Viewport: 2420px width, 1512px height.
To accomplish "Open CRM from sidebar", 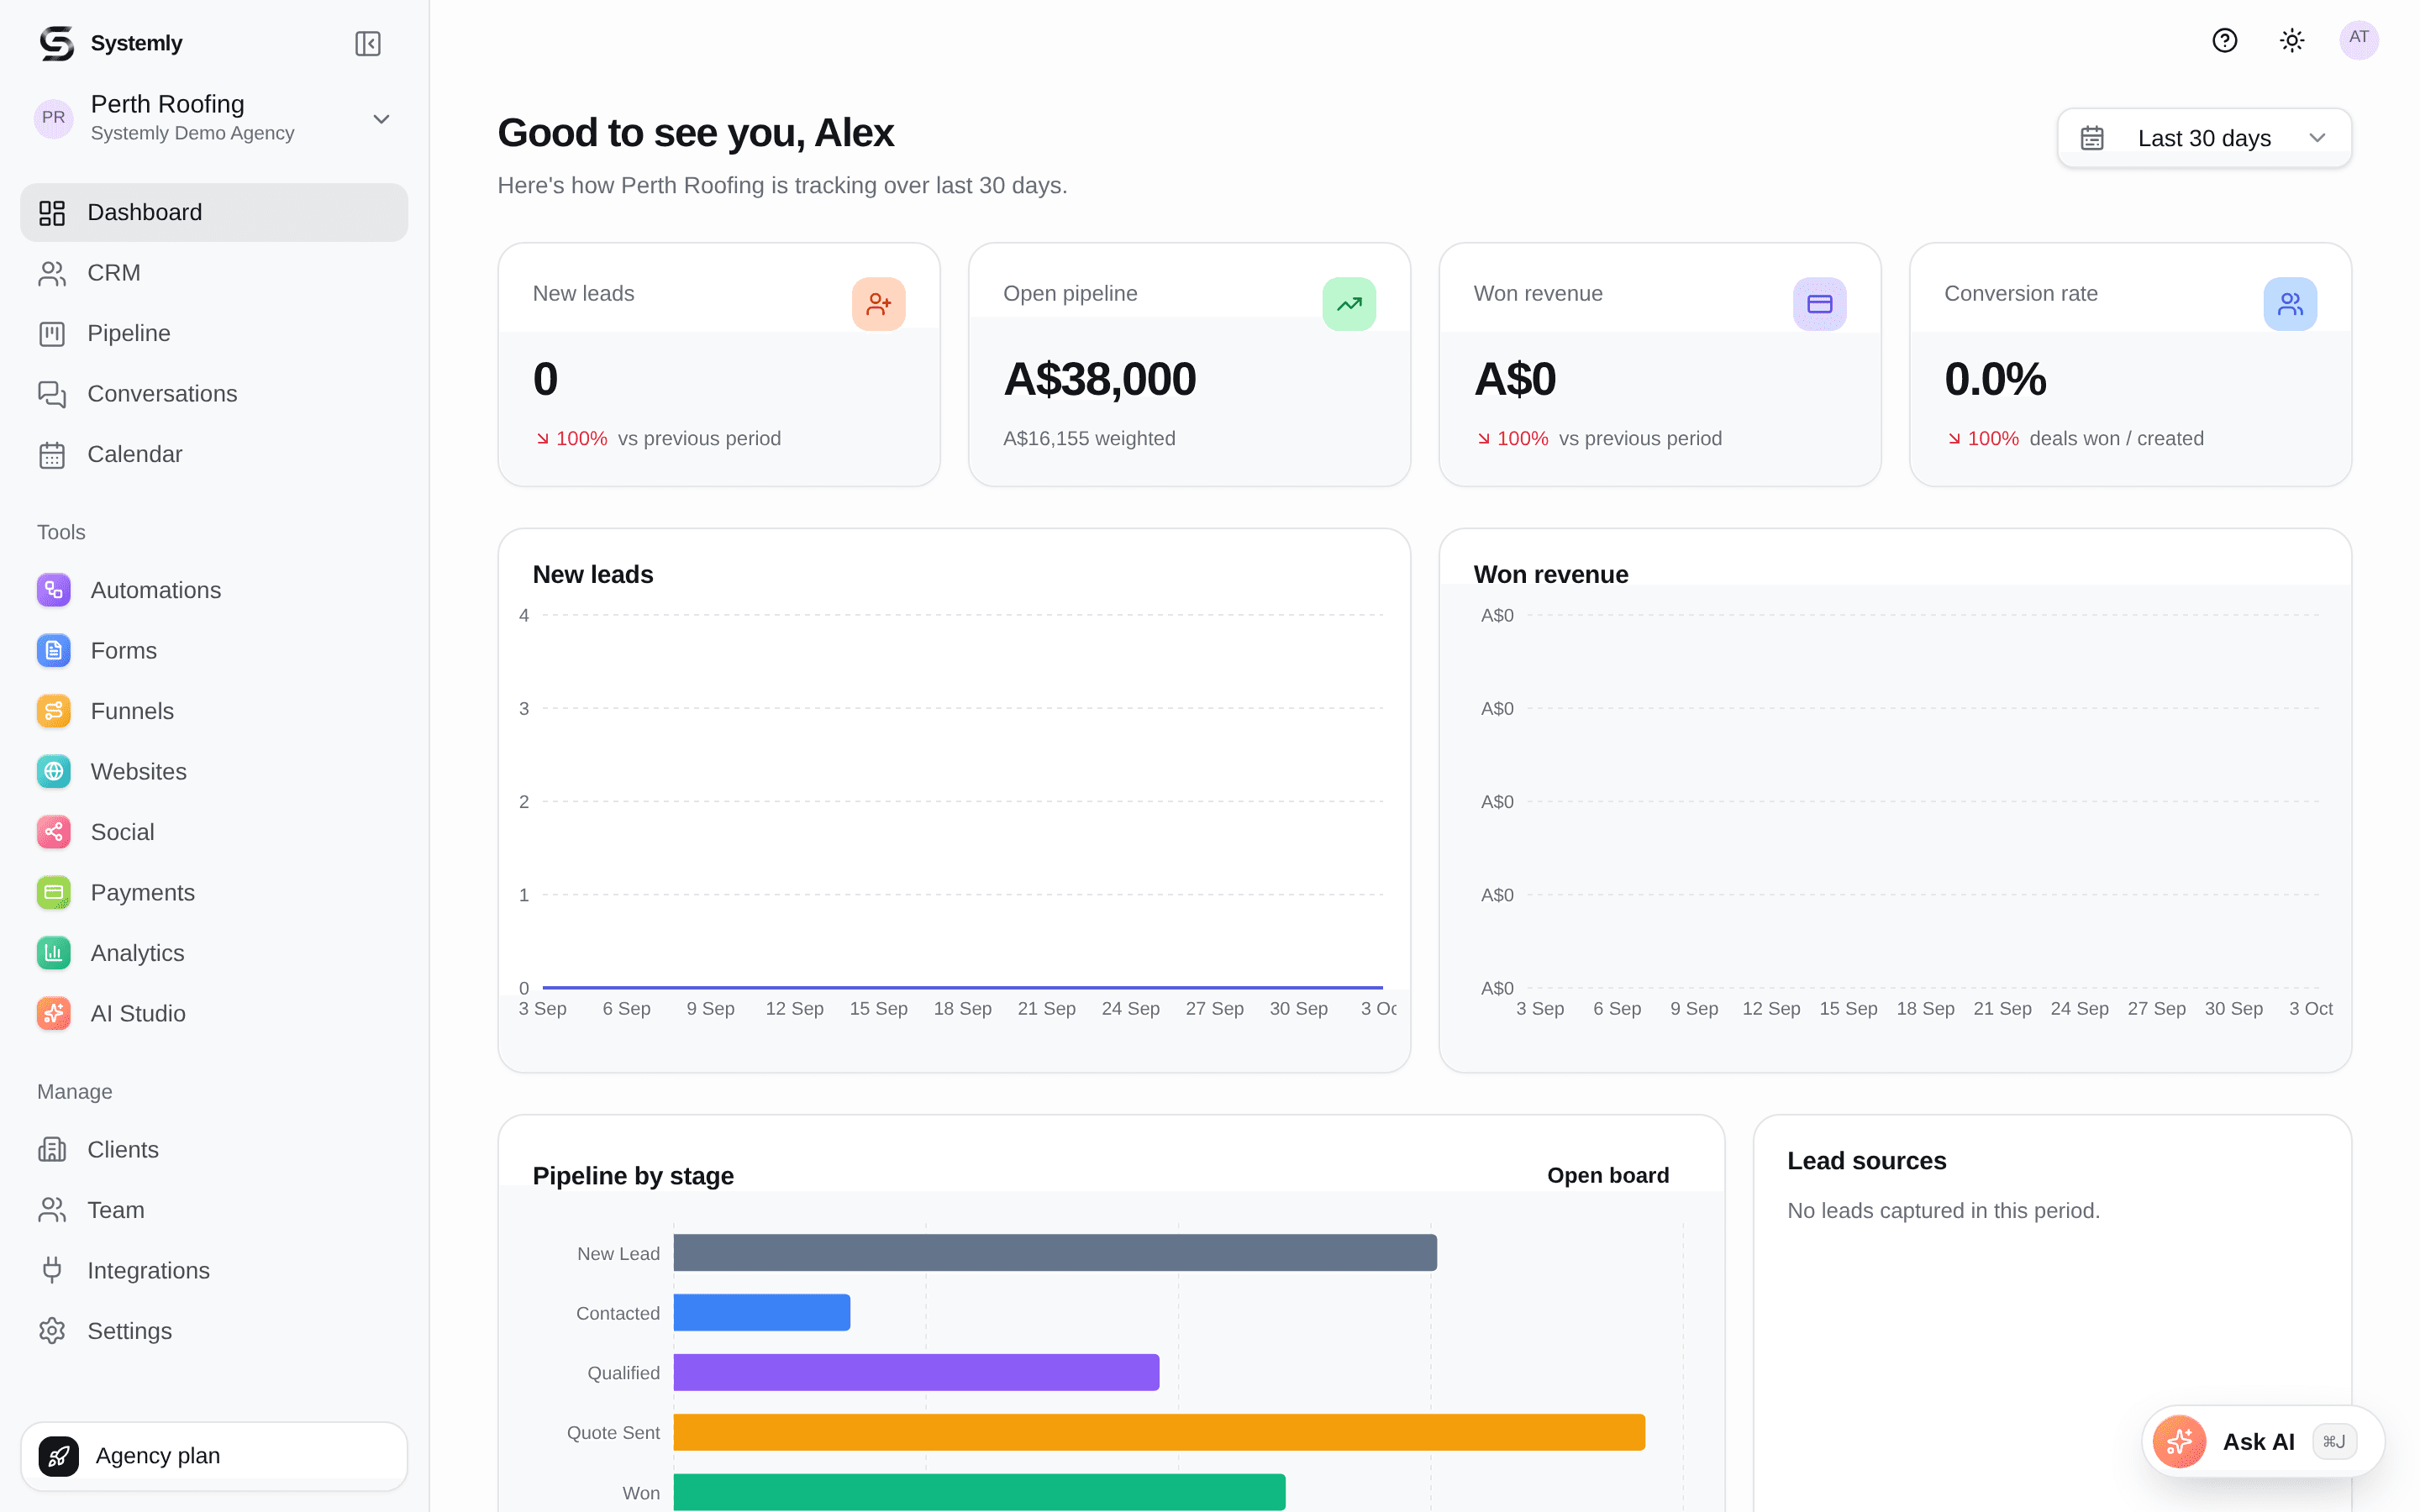I will click(214, 273).
